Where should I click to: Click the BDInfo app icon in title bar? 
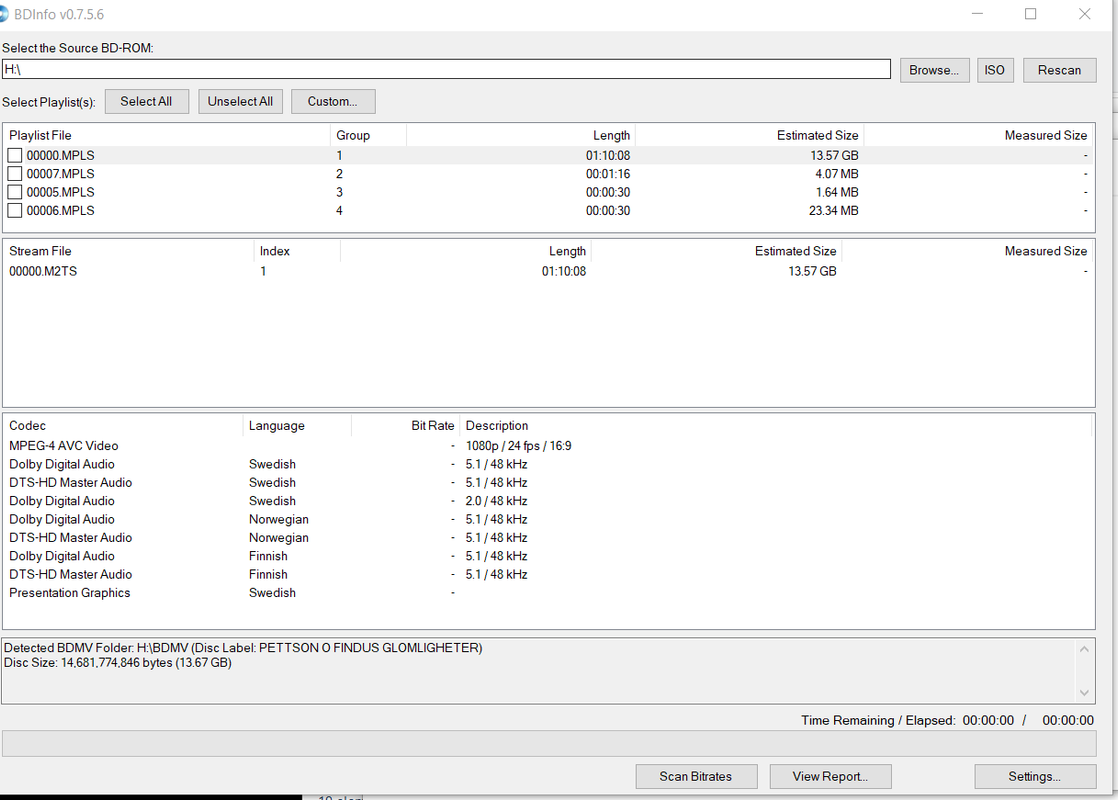[4, 14]
